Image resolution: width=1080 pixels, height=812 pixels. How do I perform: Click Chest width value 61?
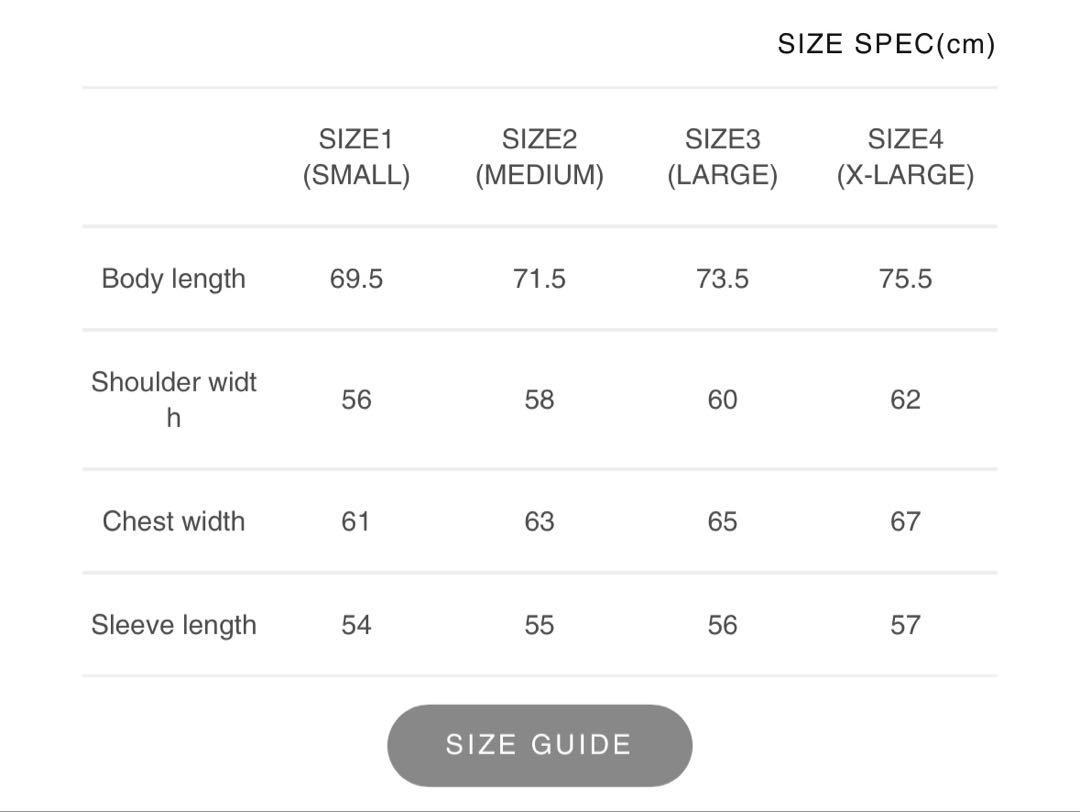tap(356, 521)
